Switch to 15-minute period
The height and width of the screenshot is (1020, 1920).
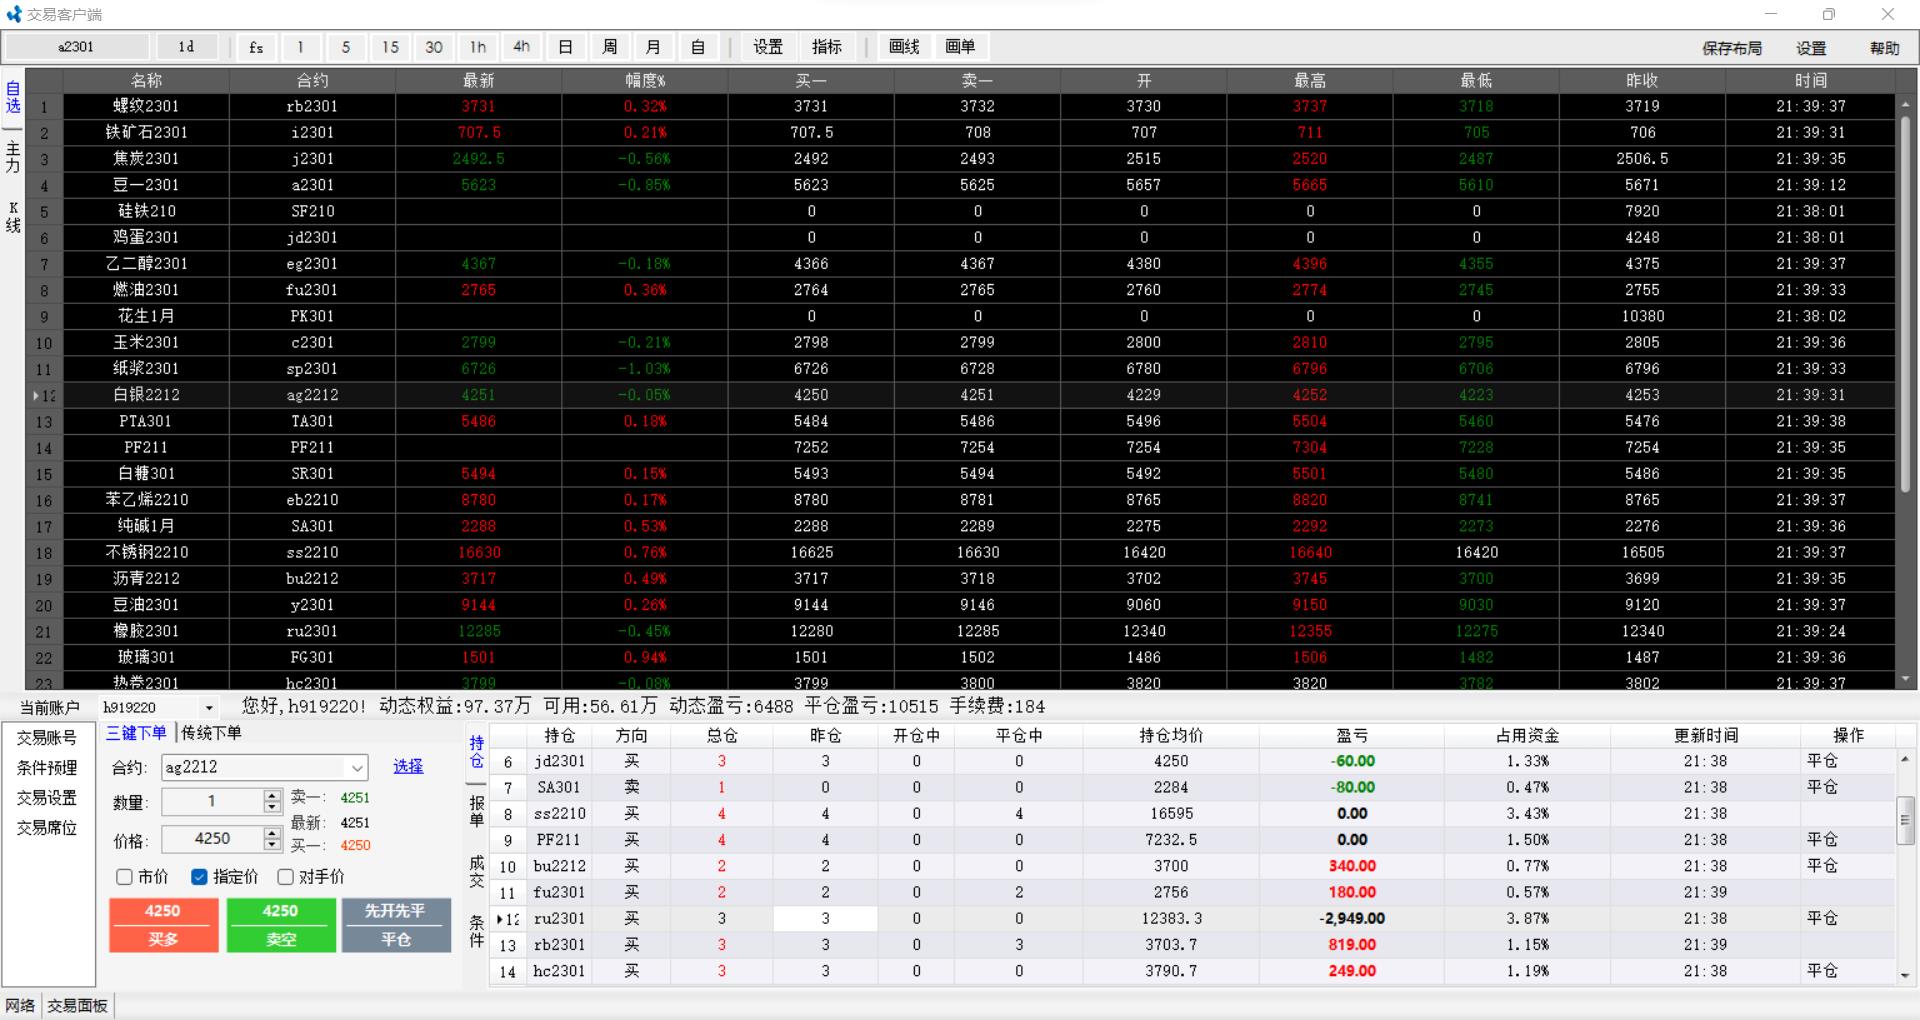coord(390,47)
